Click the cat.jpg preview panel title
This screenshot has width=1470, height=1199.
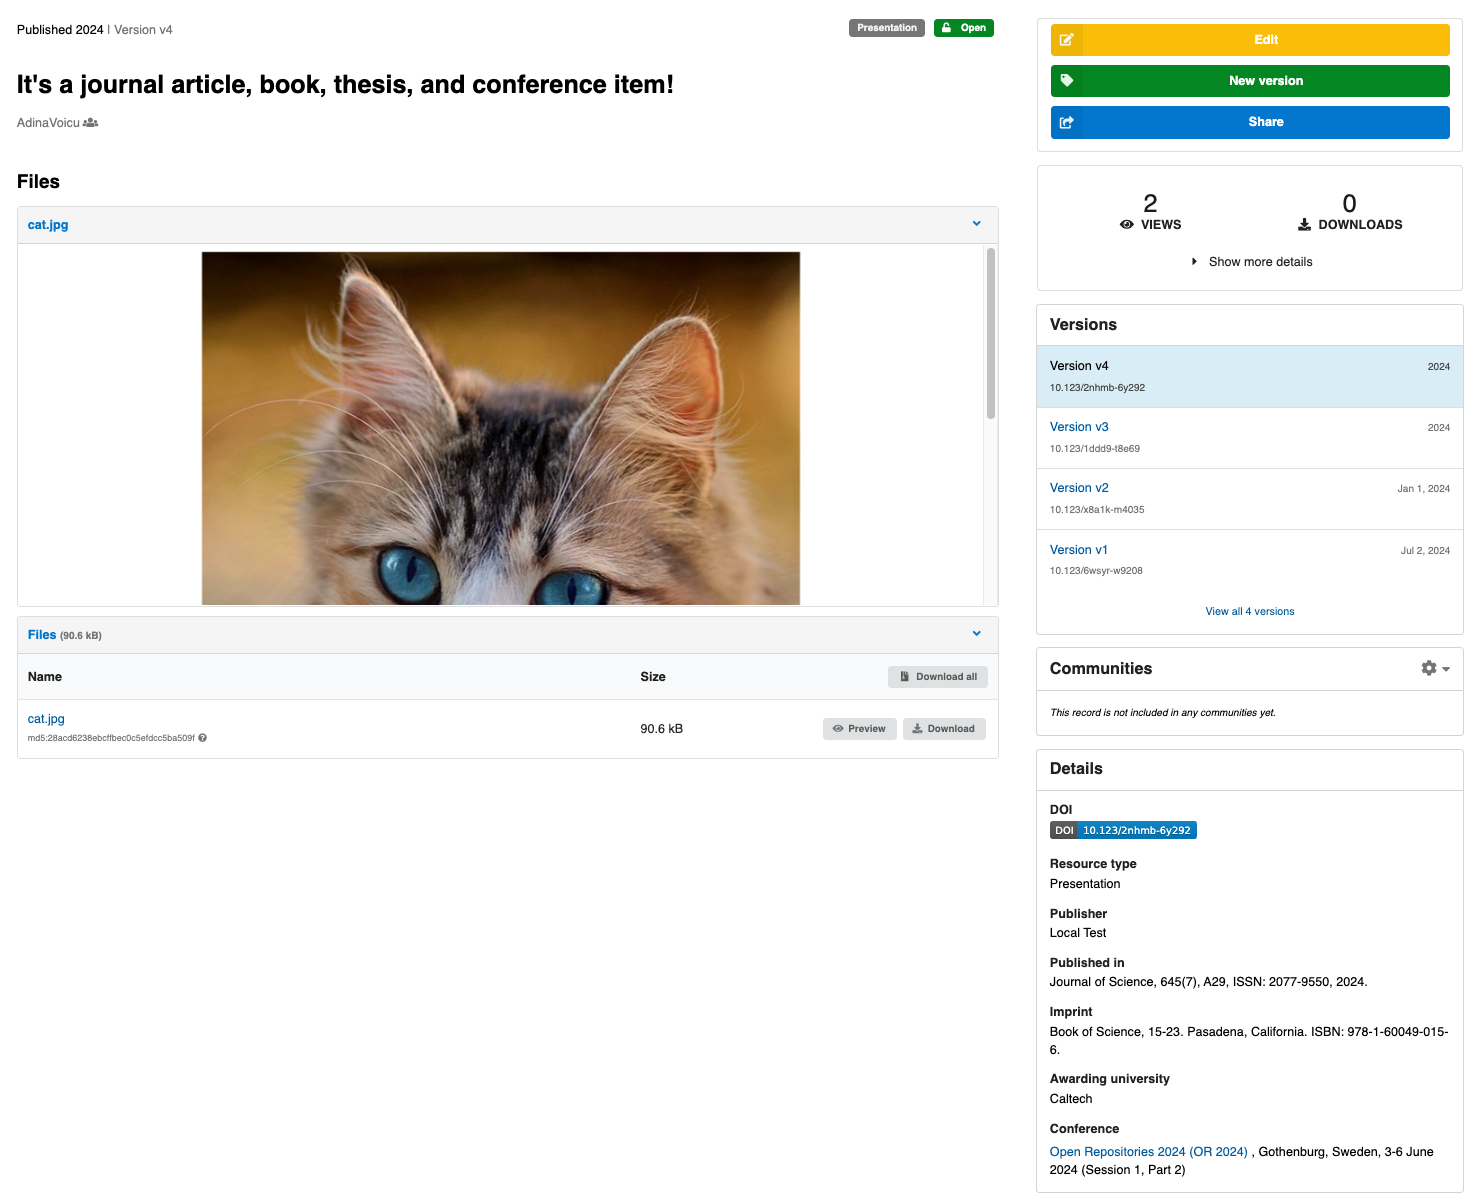48,225
